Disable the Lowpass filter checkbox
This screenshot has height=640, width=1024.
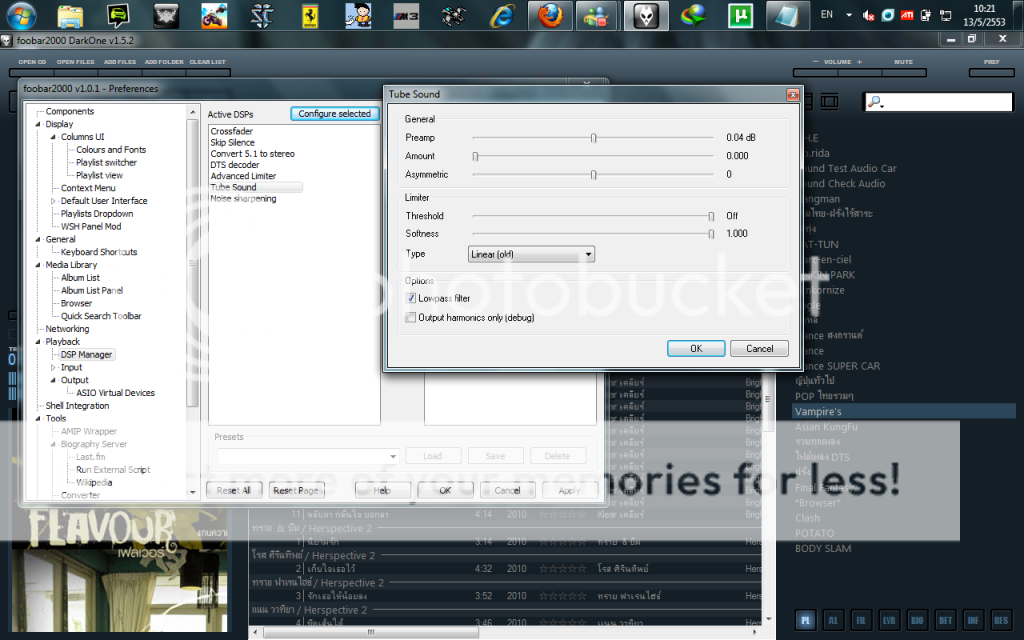pos(411,298)
